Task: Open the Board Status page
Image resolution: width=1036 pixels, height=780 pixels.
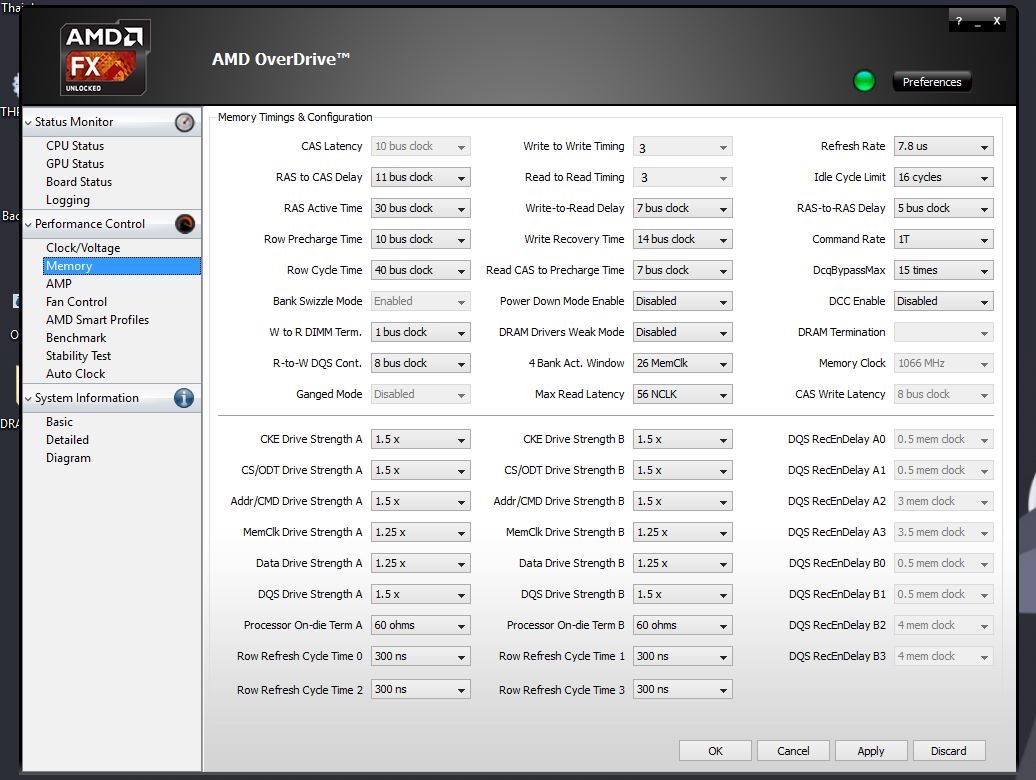Action: 79,182
